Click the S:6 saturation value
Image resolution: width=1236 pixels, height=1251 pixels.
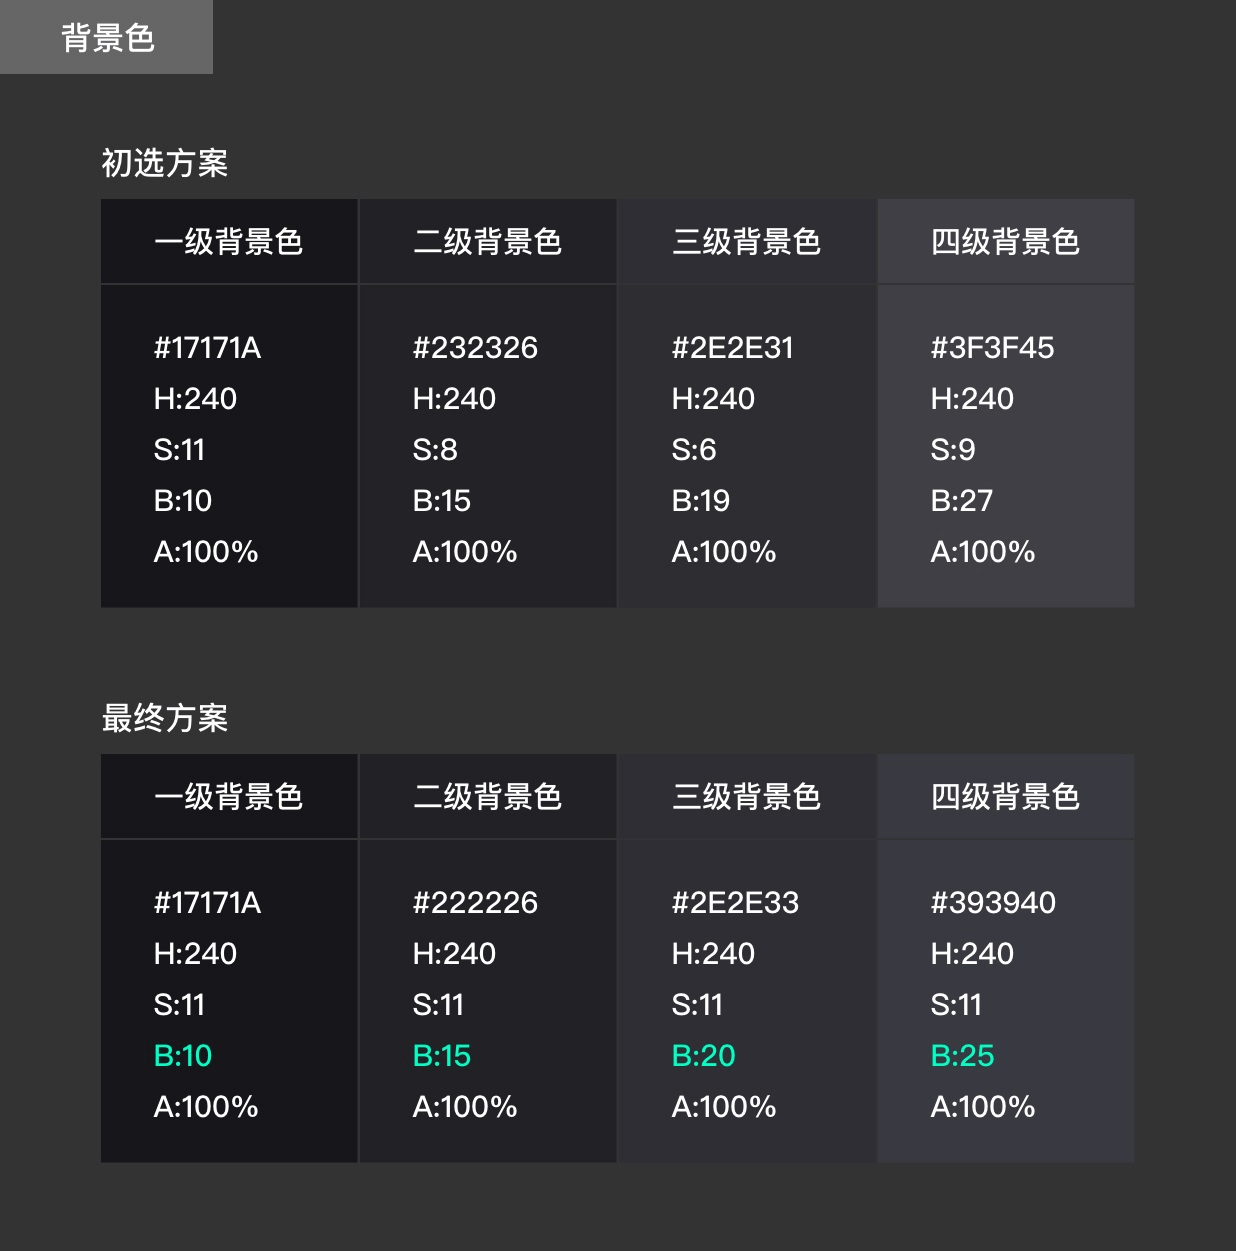694,450
